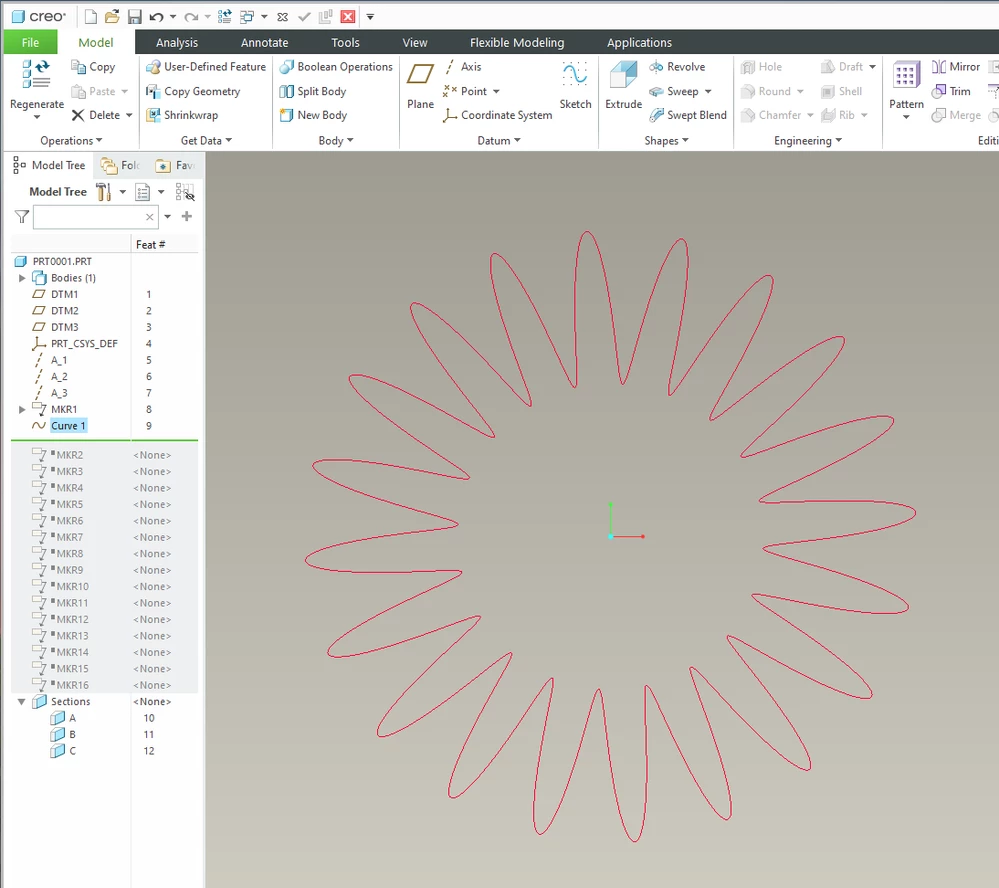This screenshot has width=999, height=888.
Task: Open the Get Data group dropdown
Action: coord(206,141)
